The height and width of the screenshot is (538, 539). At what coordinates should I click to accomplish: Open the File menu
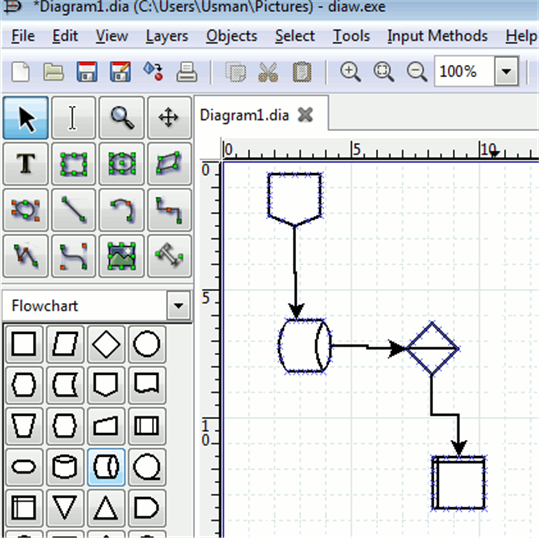click(23, 36)
